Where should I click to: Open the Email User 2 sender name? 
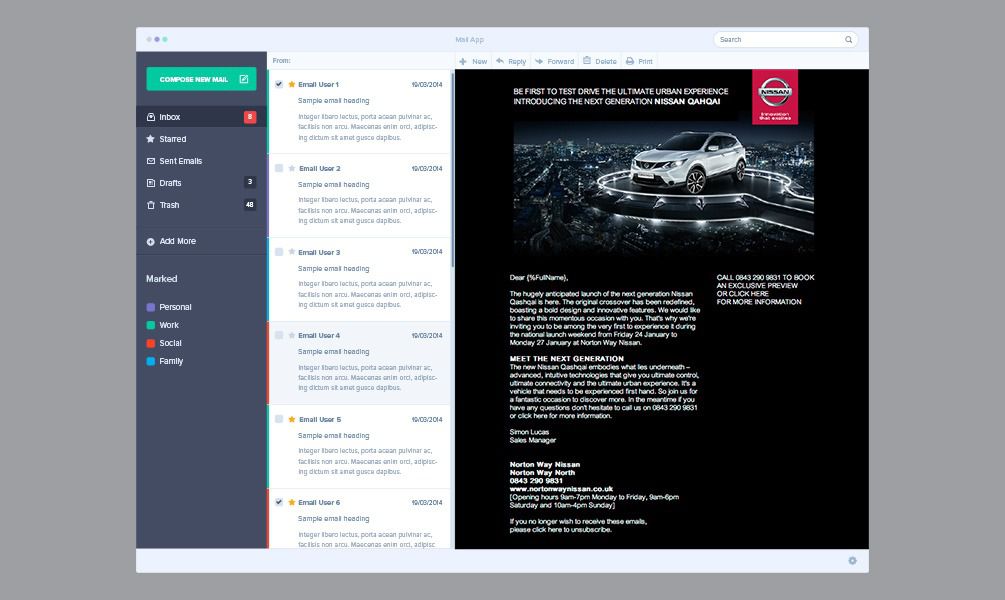tap(319, 169)
